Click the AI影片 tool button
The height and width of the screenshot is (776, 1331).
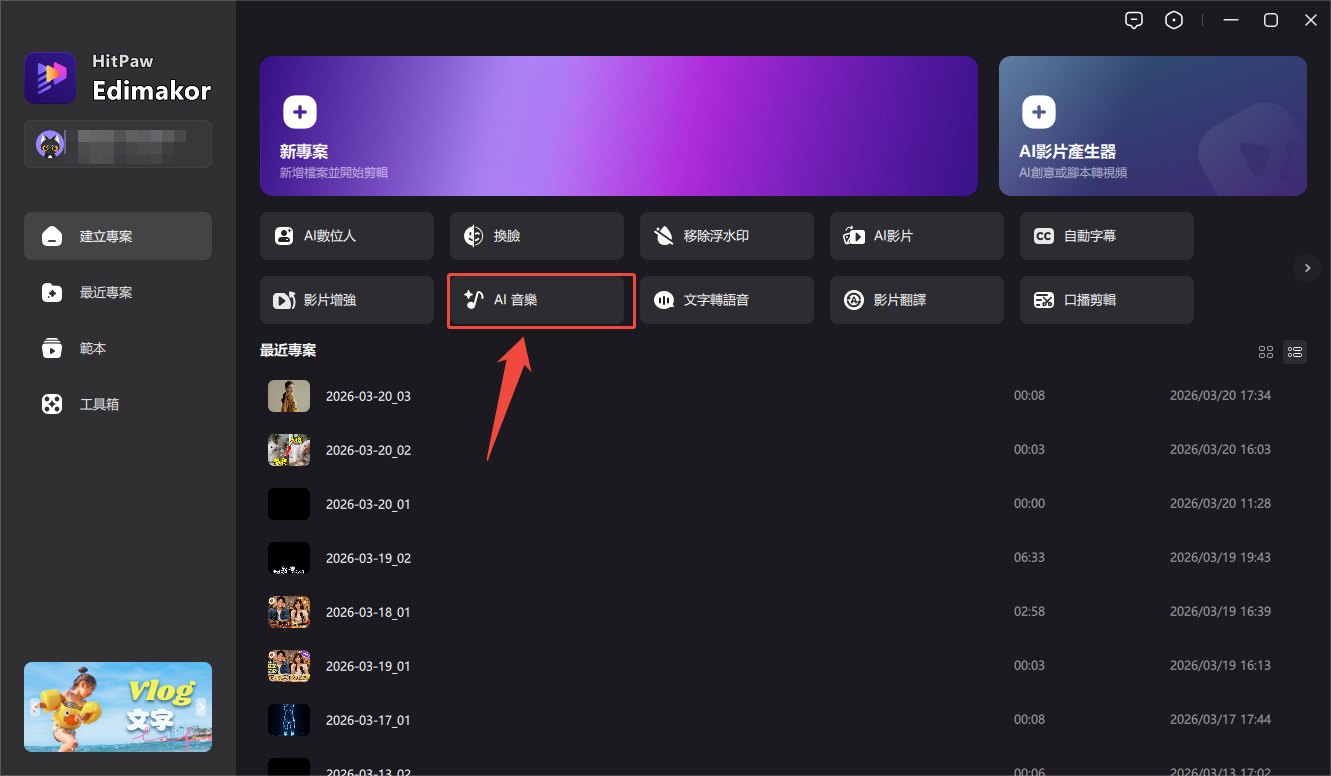(x=916, y=236)
